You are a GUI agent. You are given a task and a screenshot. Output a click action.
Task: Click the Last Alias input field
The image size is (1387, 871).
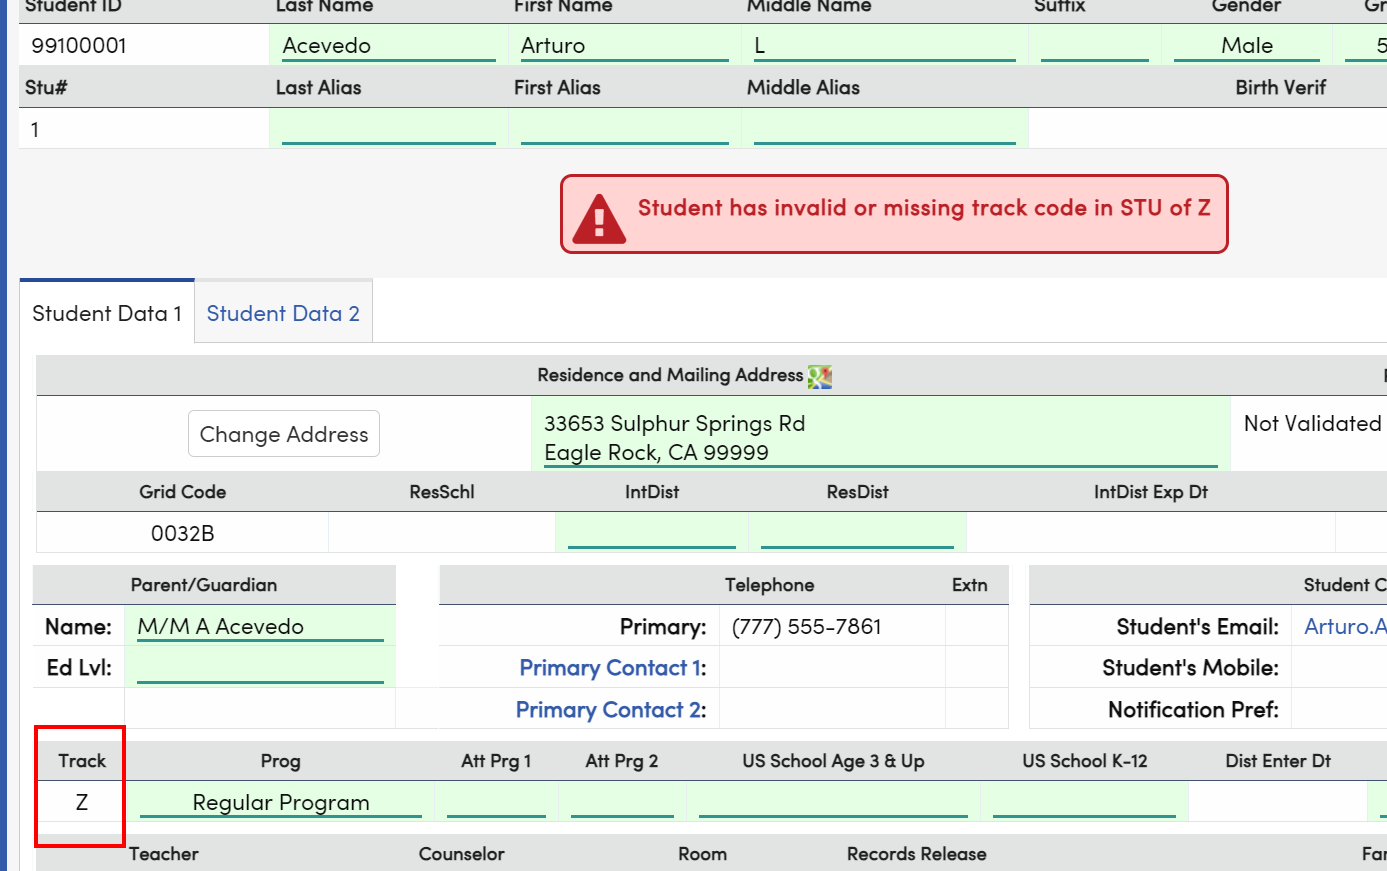pos(389,128)
